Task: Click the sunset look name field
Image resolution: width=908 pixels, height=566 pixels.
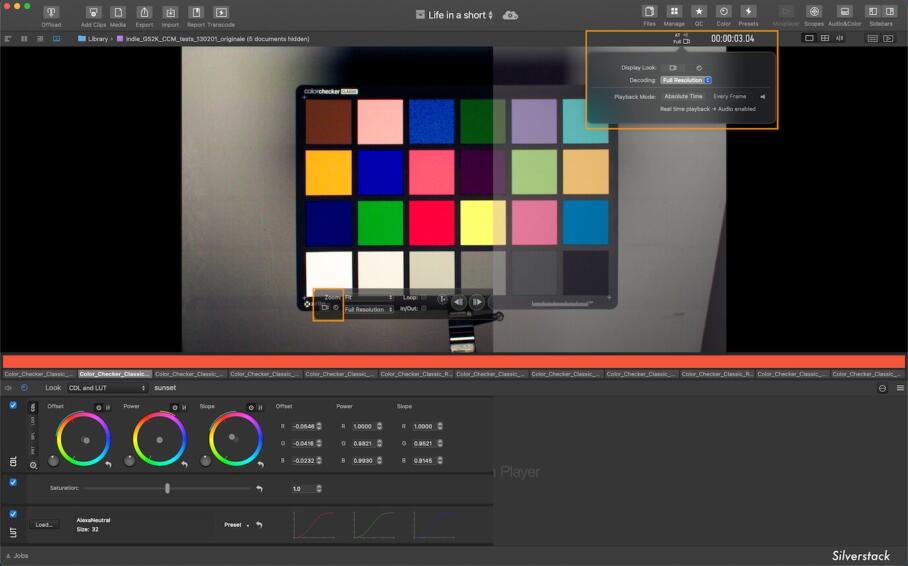Action: pos(165,388)
